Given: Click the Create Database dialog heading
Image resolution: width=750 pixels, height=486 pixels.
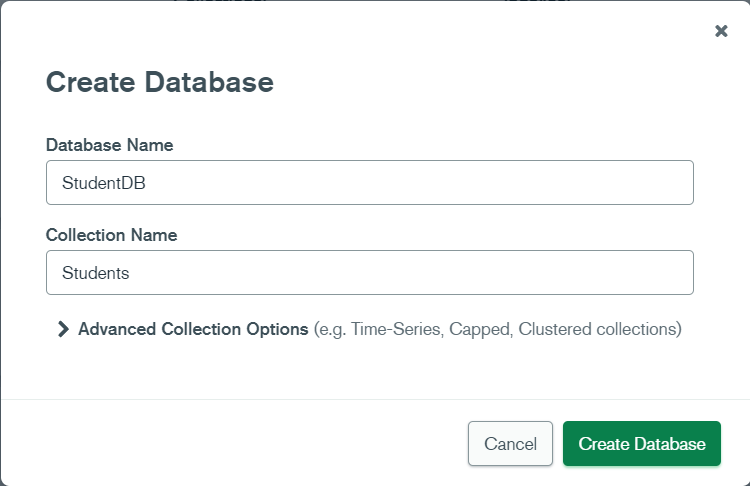Looking at the screenshot, I should (x=160, y=82).
